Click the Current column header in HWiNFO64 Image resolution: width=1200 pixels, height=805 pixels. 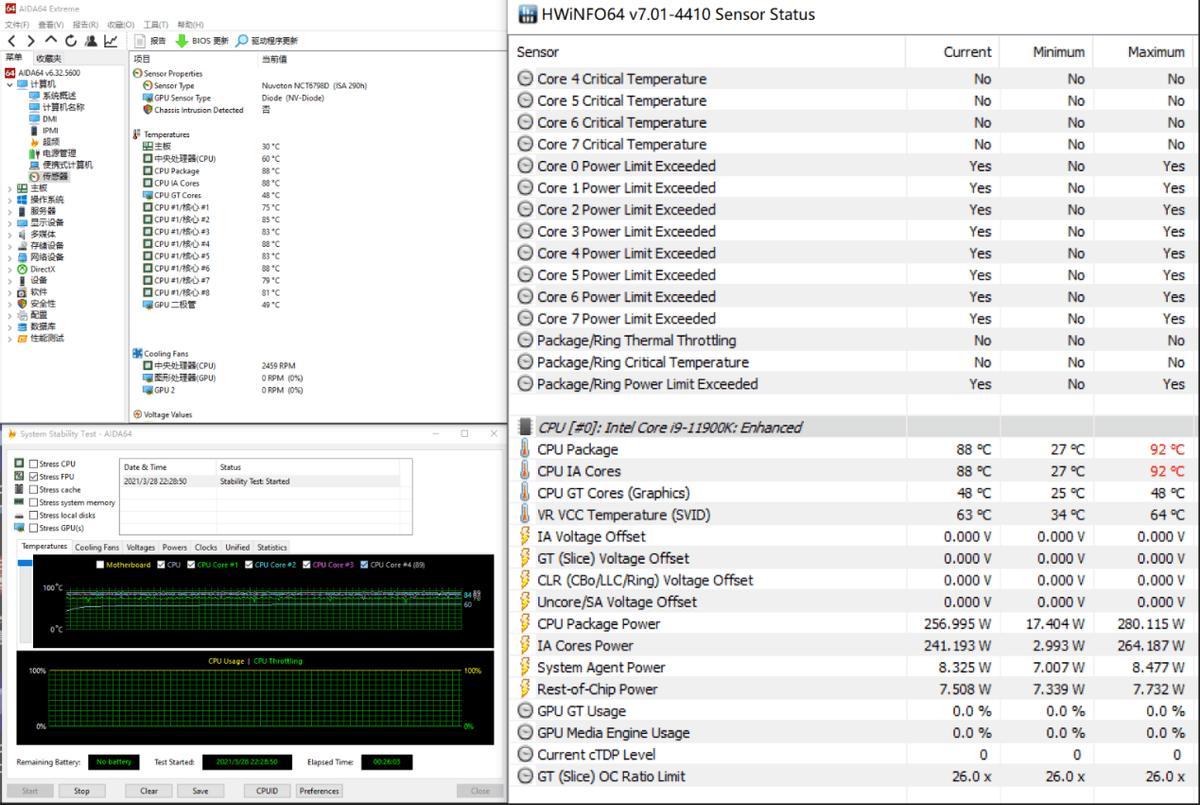coord(953,52)
